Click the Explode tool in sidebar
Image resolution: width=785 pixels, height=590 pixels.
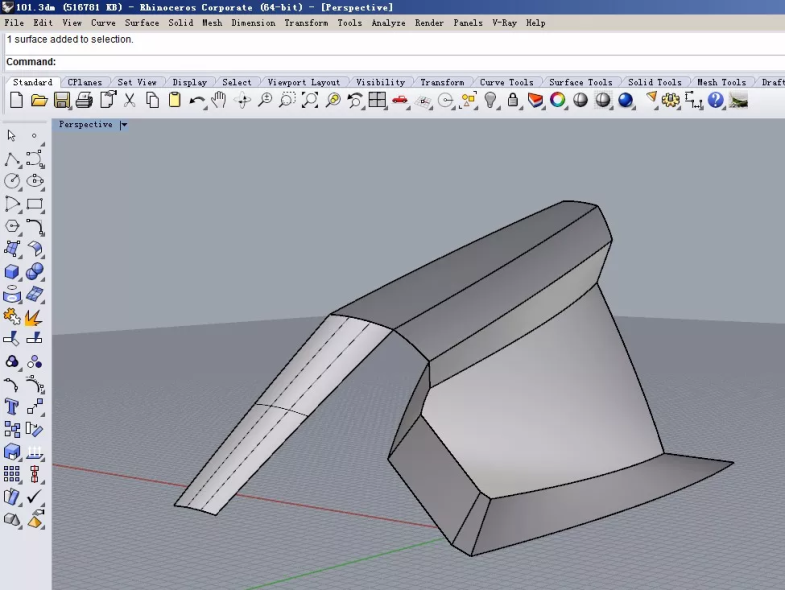point(34,318)
